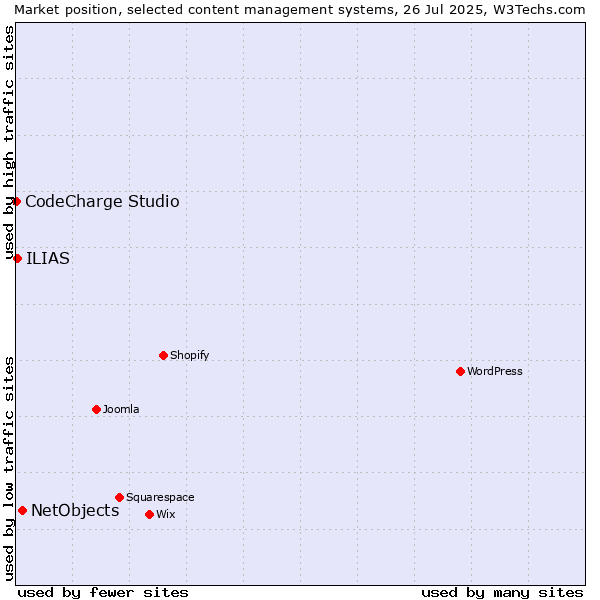
Task: Click the Shopify red data point
Action: point(163,355)
